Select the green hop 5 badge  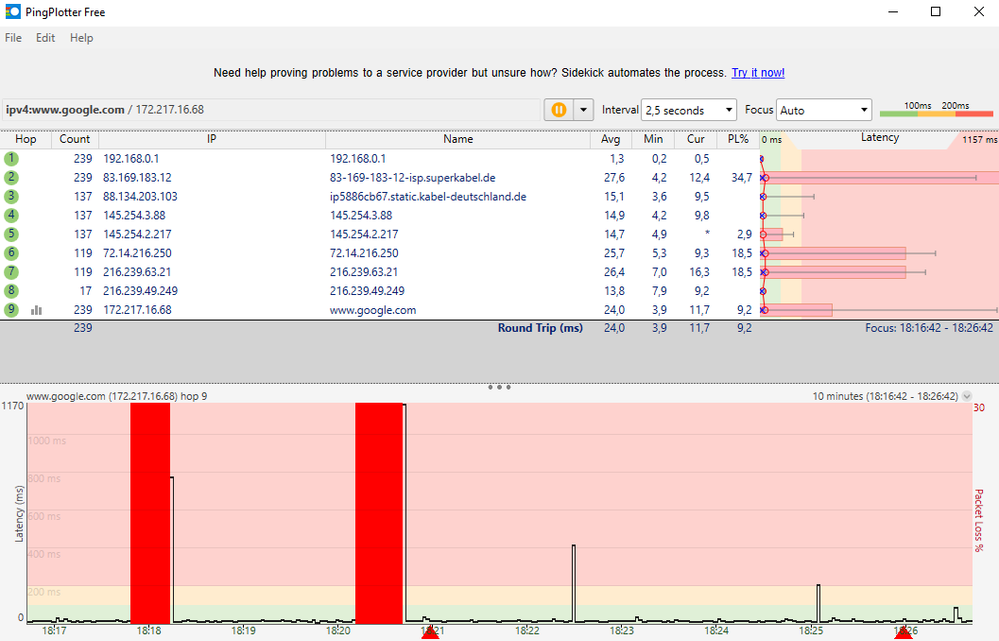click(9, 234)
